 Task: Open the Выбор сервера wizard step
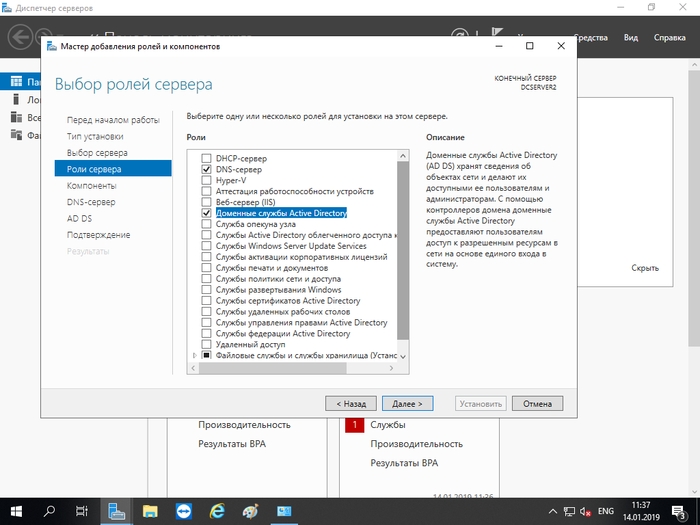pos(97,153)
